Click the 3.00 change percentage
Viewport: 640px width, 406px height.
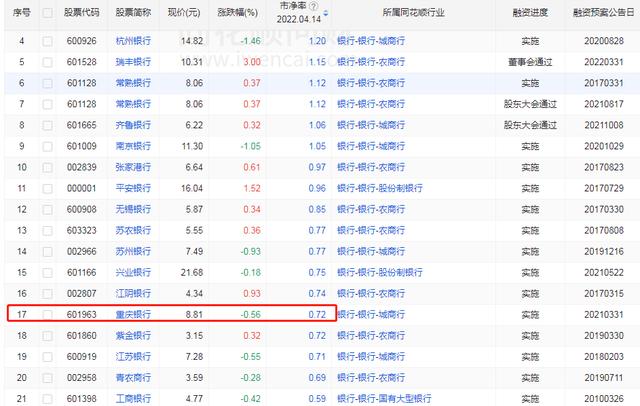(x=252, y=62)
